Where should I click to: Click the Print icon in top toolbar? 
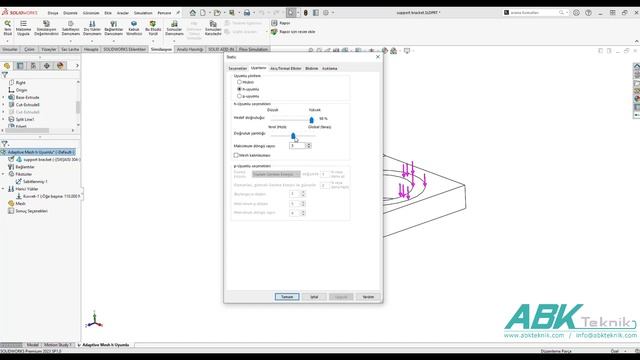click(247, 13)
